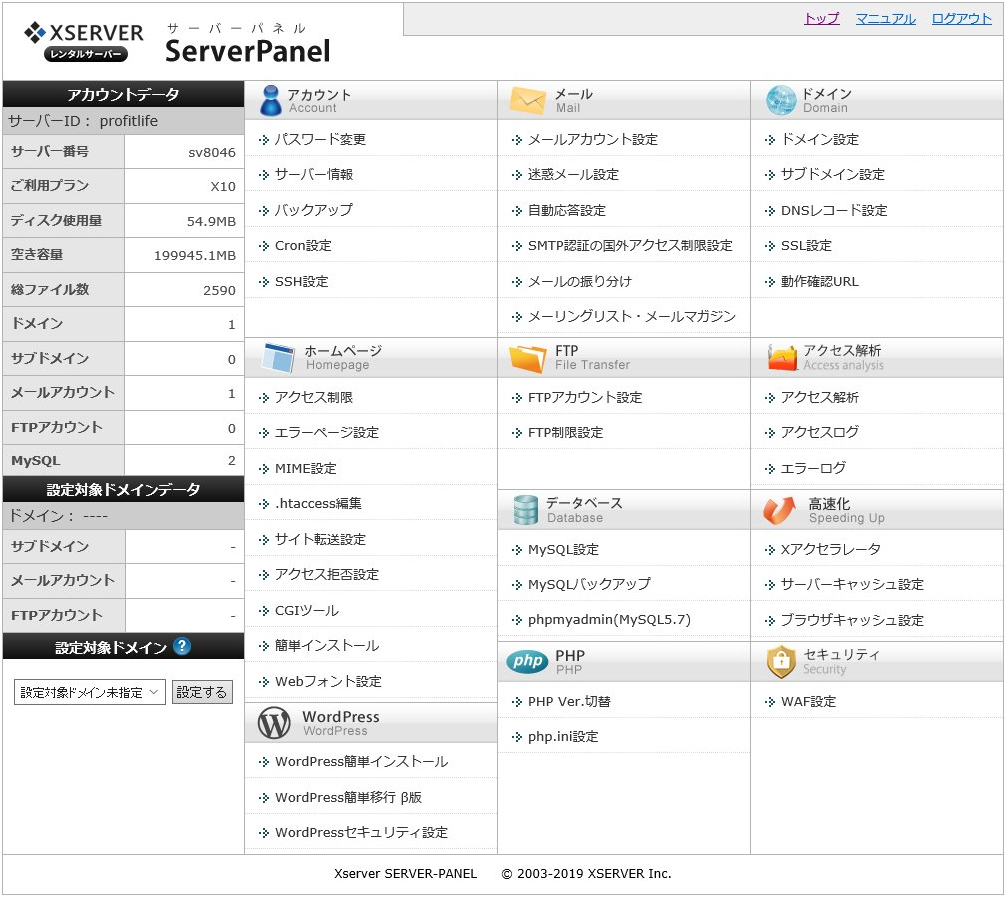The width and height of the screenshot is (1007, 897).
Task: Open SMTP認証の国外アクセス制限設定
Action: click(x=630, y=245)
